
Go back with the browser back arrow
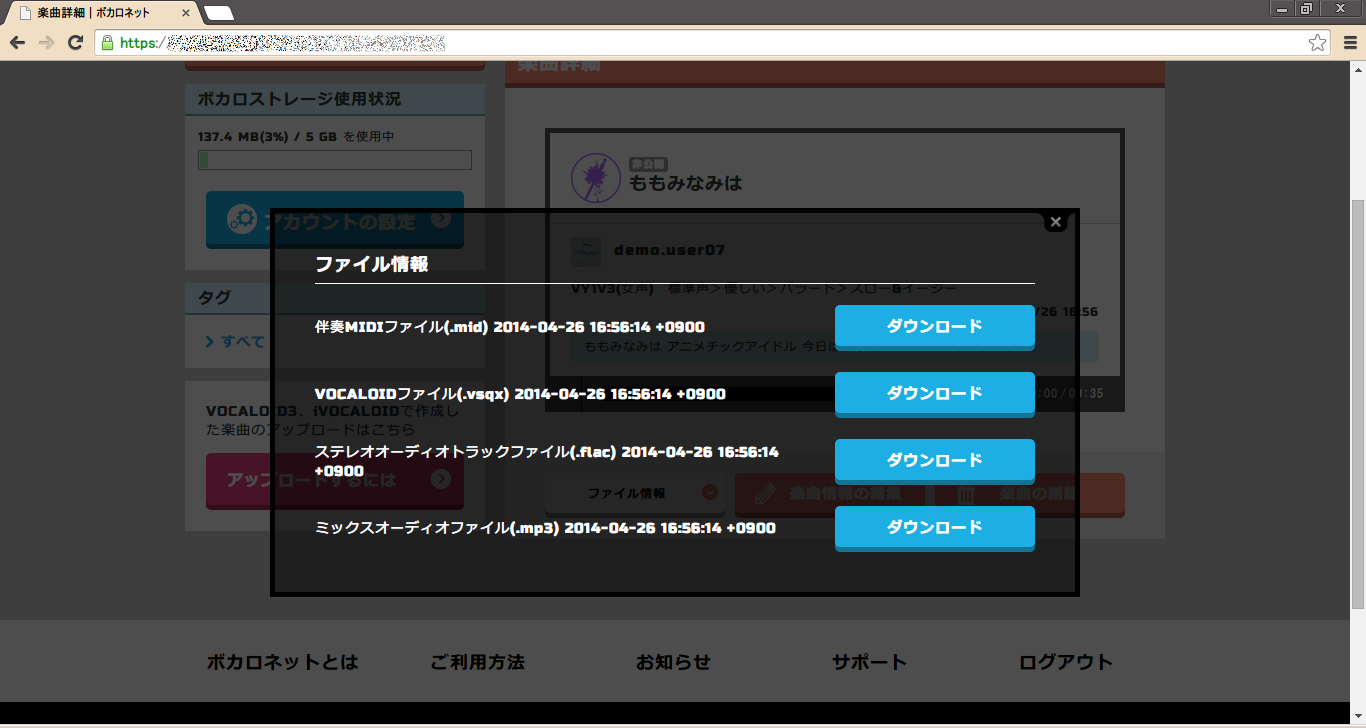pos(17,43)
